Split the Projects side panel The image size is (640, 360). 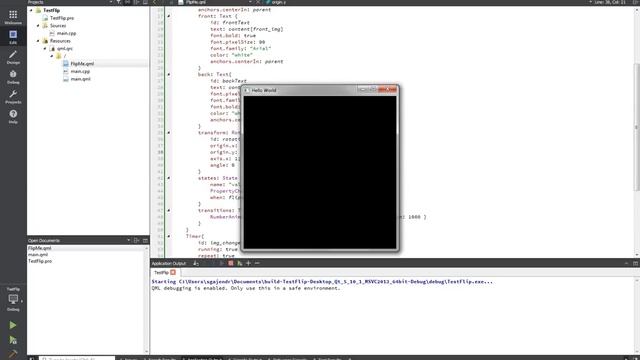point(137,2)
